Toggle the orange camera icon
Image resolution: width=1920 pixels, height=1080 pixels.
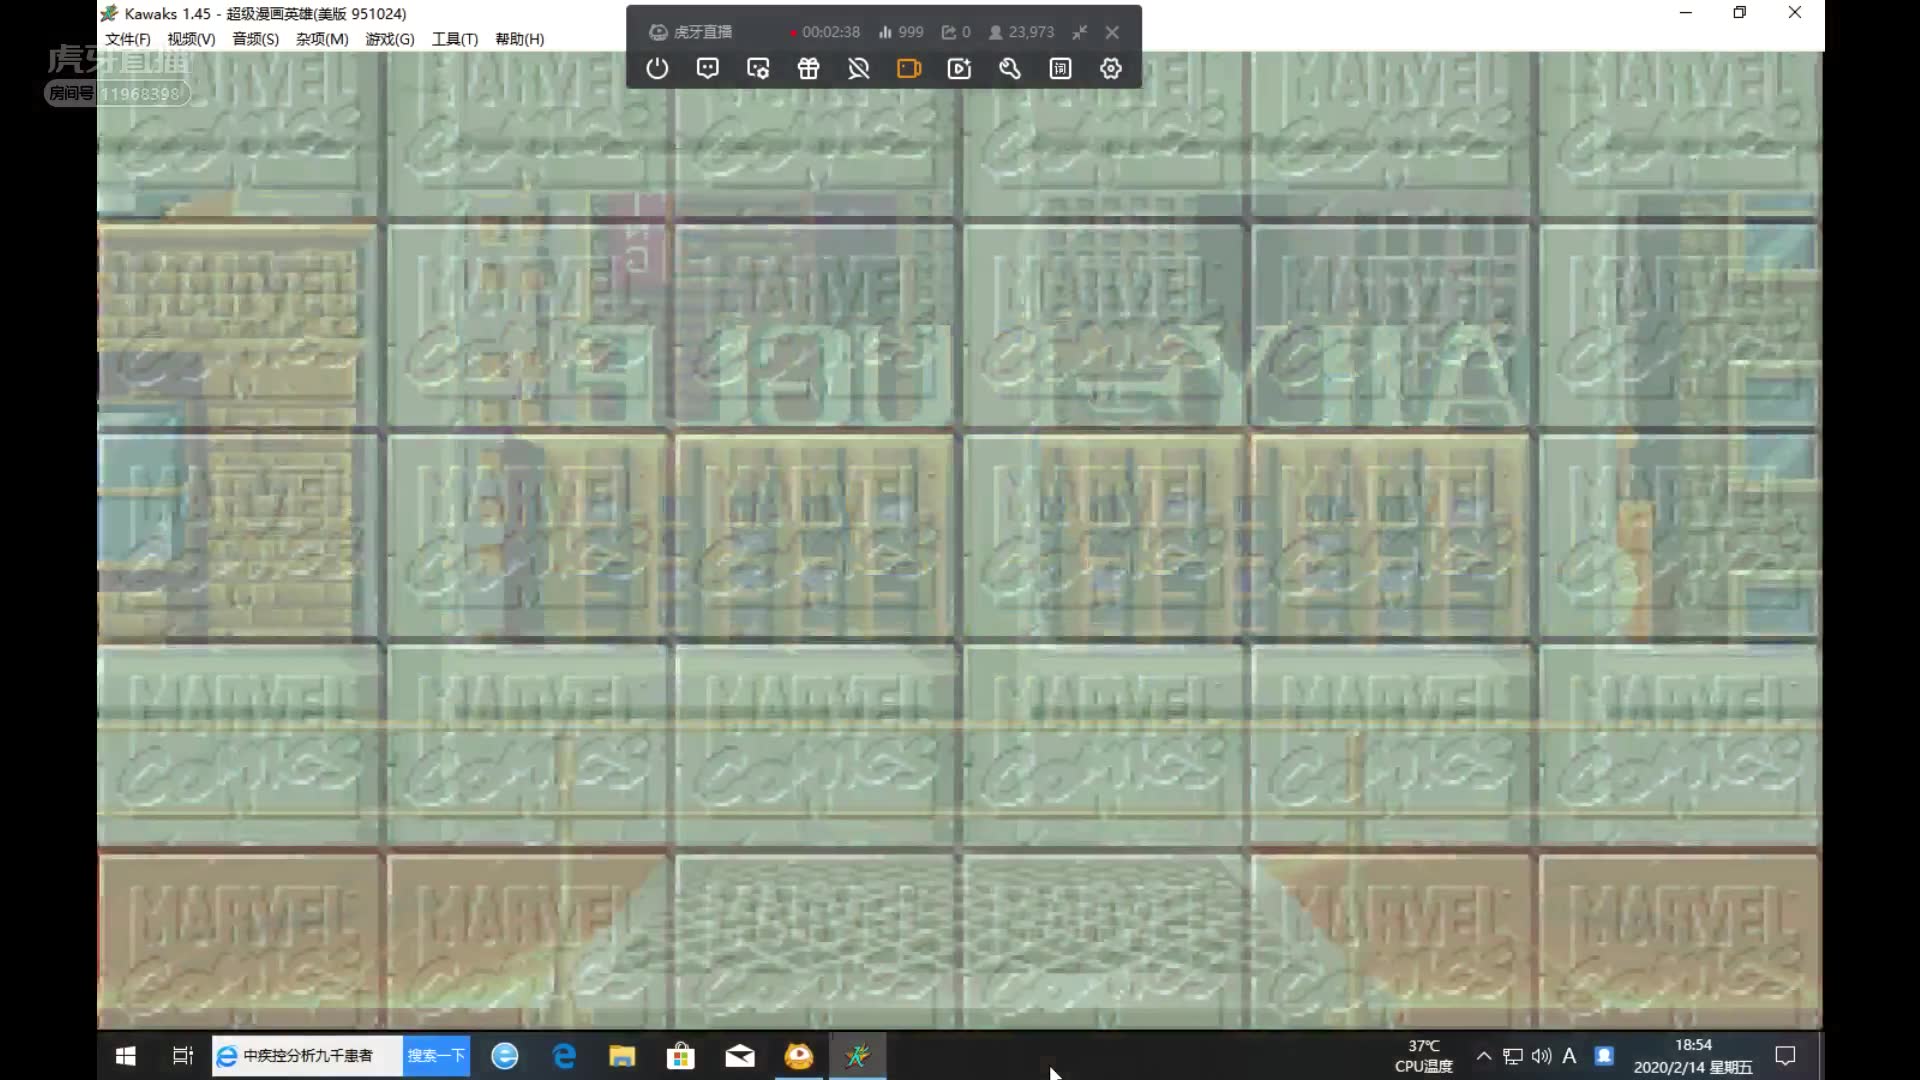pyautogui.click(x=908, y=69)
